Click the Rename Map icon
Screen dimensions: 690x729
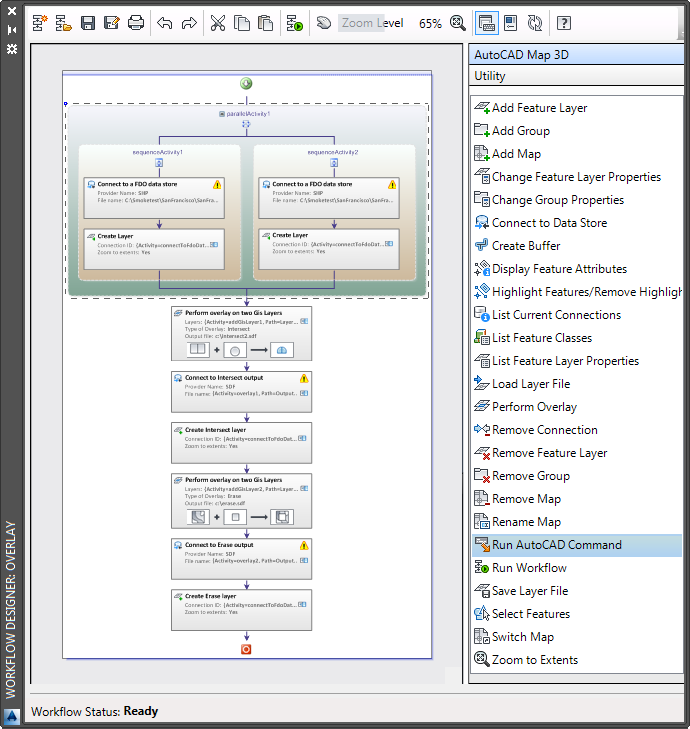point(482,521)
